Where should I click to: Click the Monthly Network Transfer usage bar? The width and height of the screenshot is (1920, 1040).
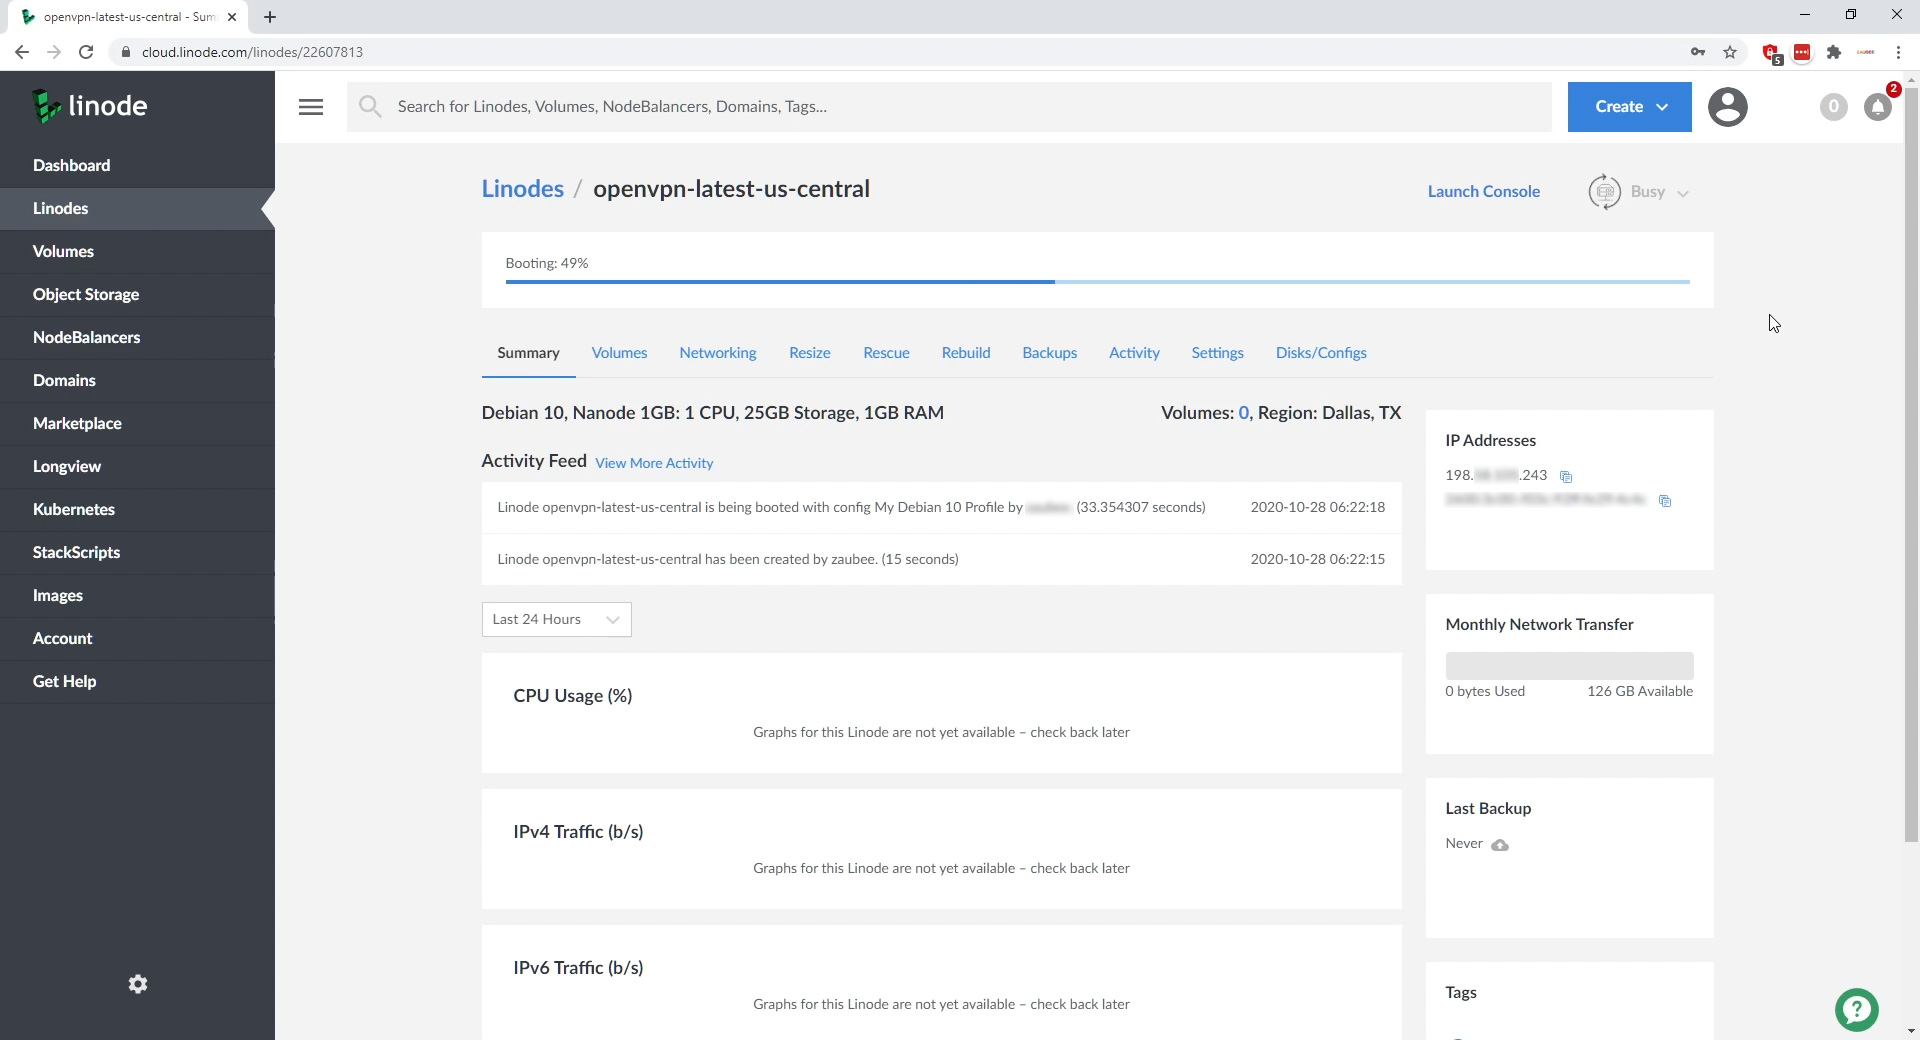pos(1569,666)
